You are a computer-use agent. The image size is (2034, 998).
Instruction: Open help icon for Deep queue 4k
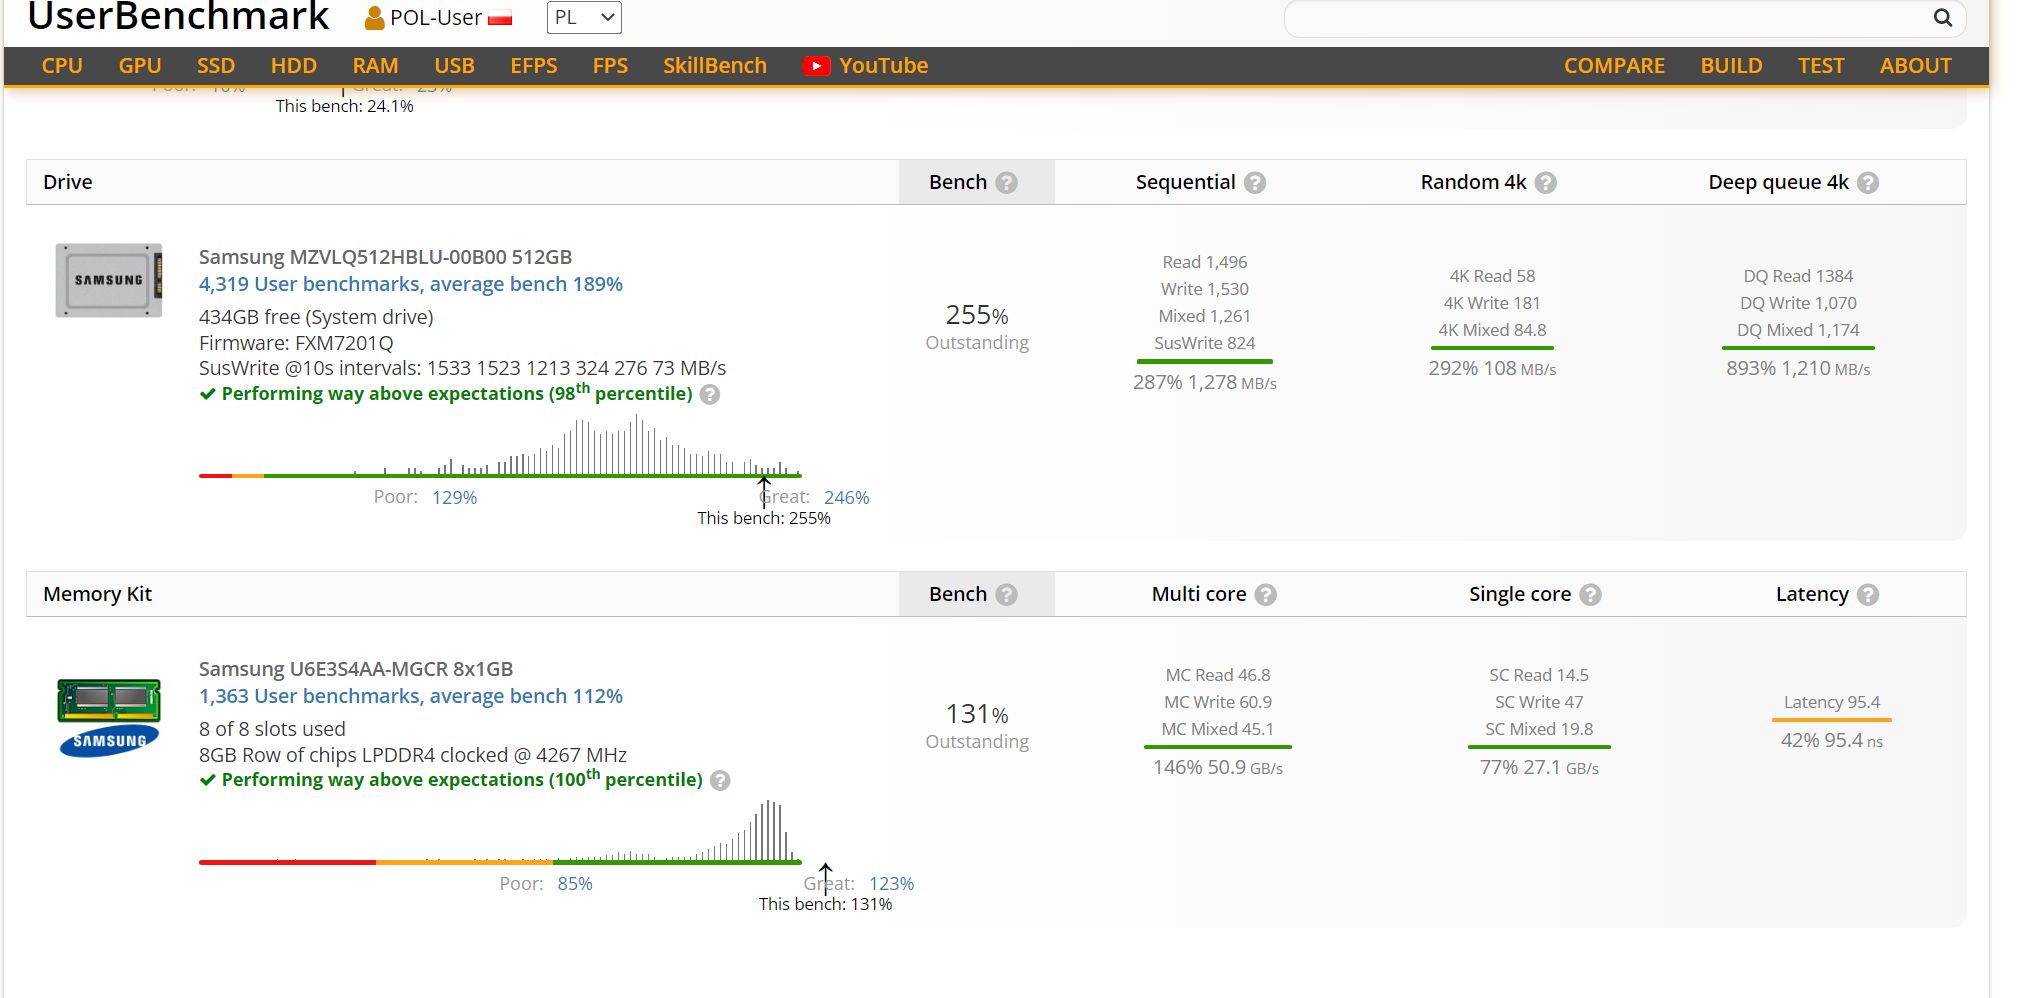click(1867, 183)
